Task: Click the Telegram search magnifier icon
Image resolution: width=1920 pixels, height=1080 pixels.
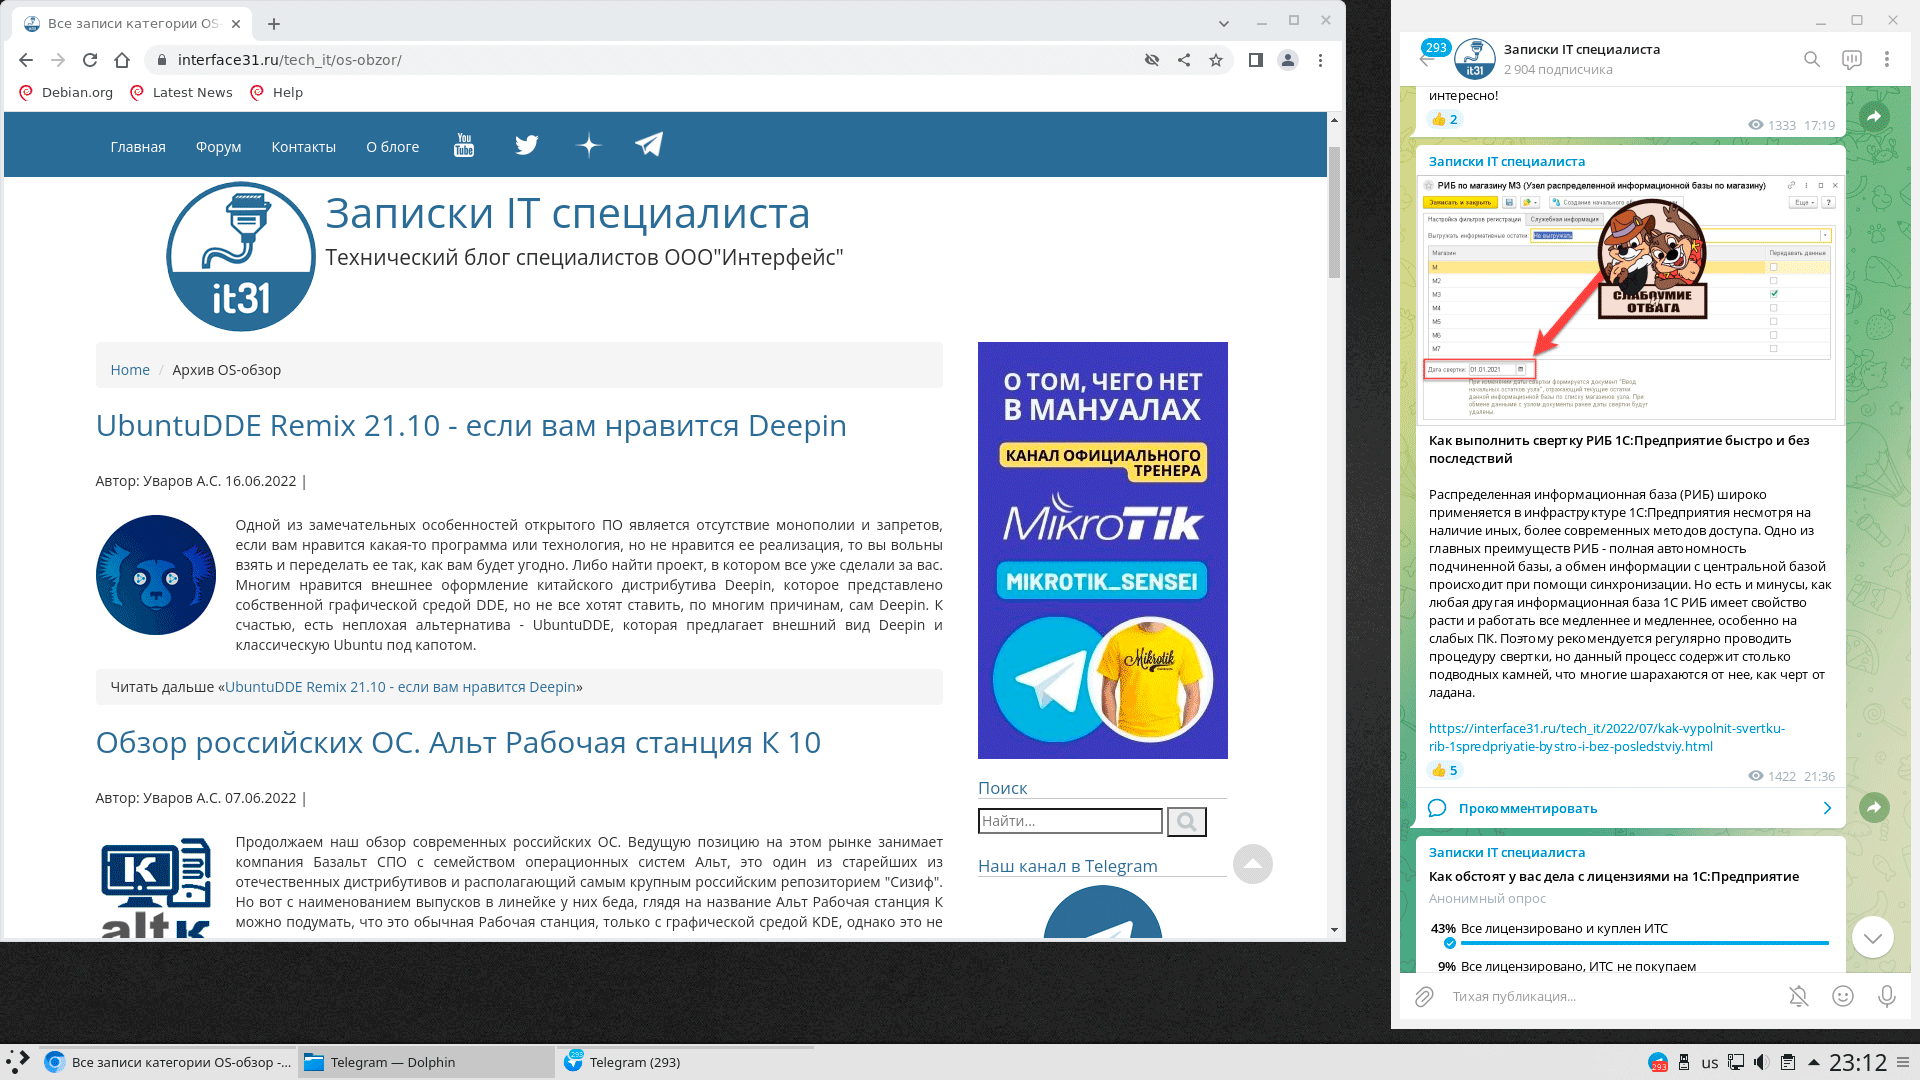Action: [x=1811, y=60]
